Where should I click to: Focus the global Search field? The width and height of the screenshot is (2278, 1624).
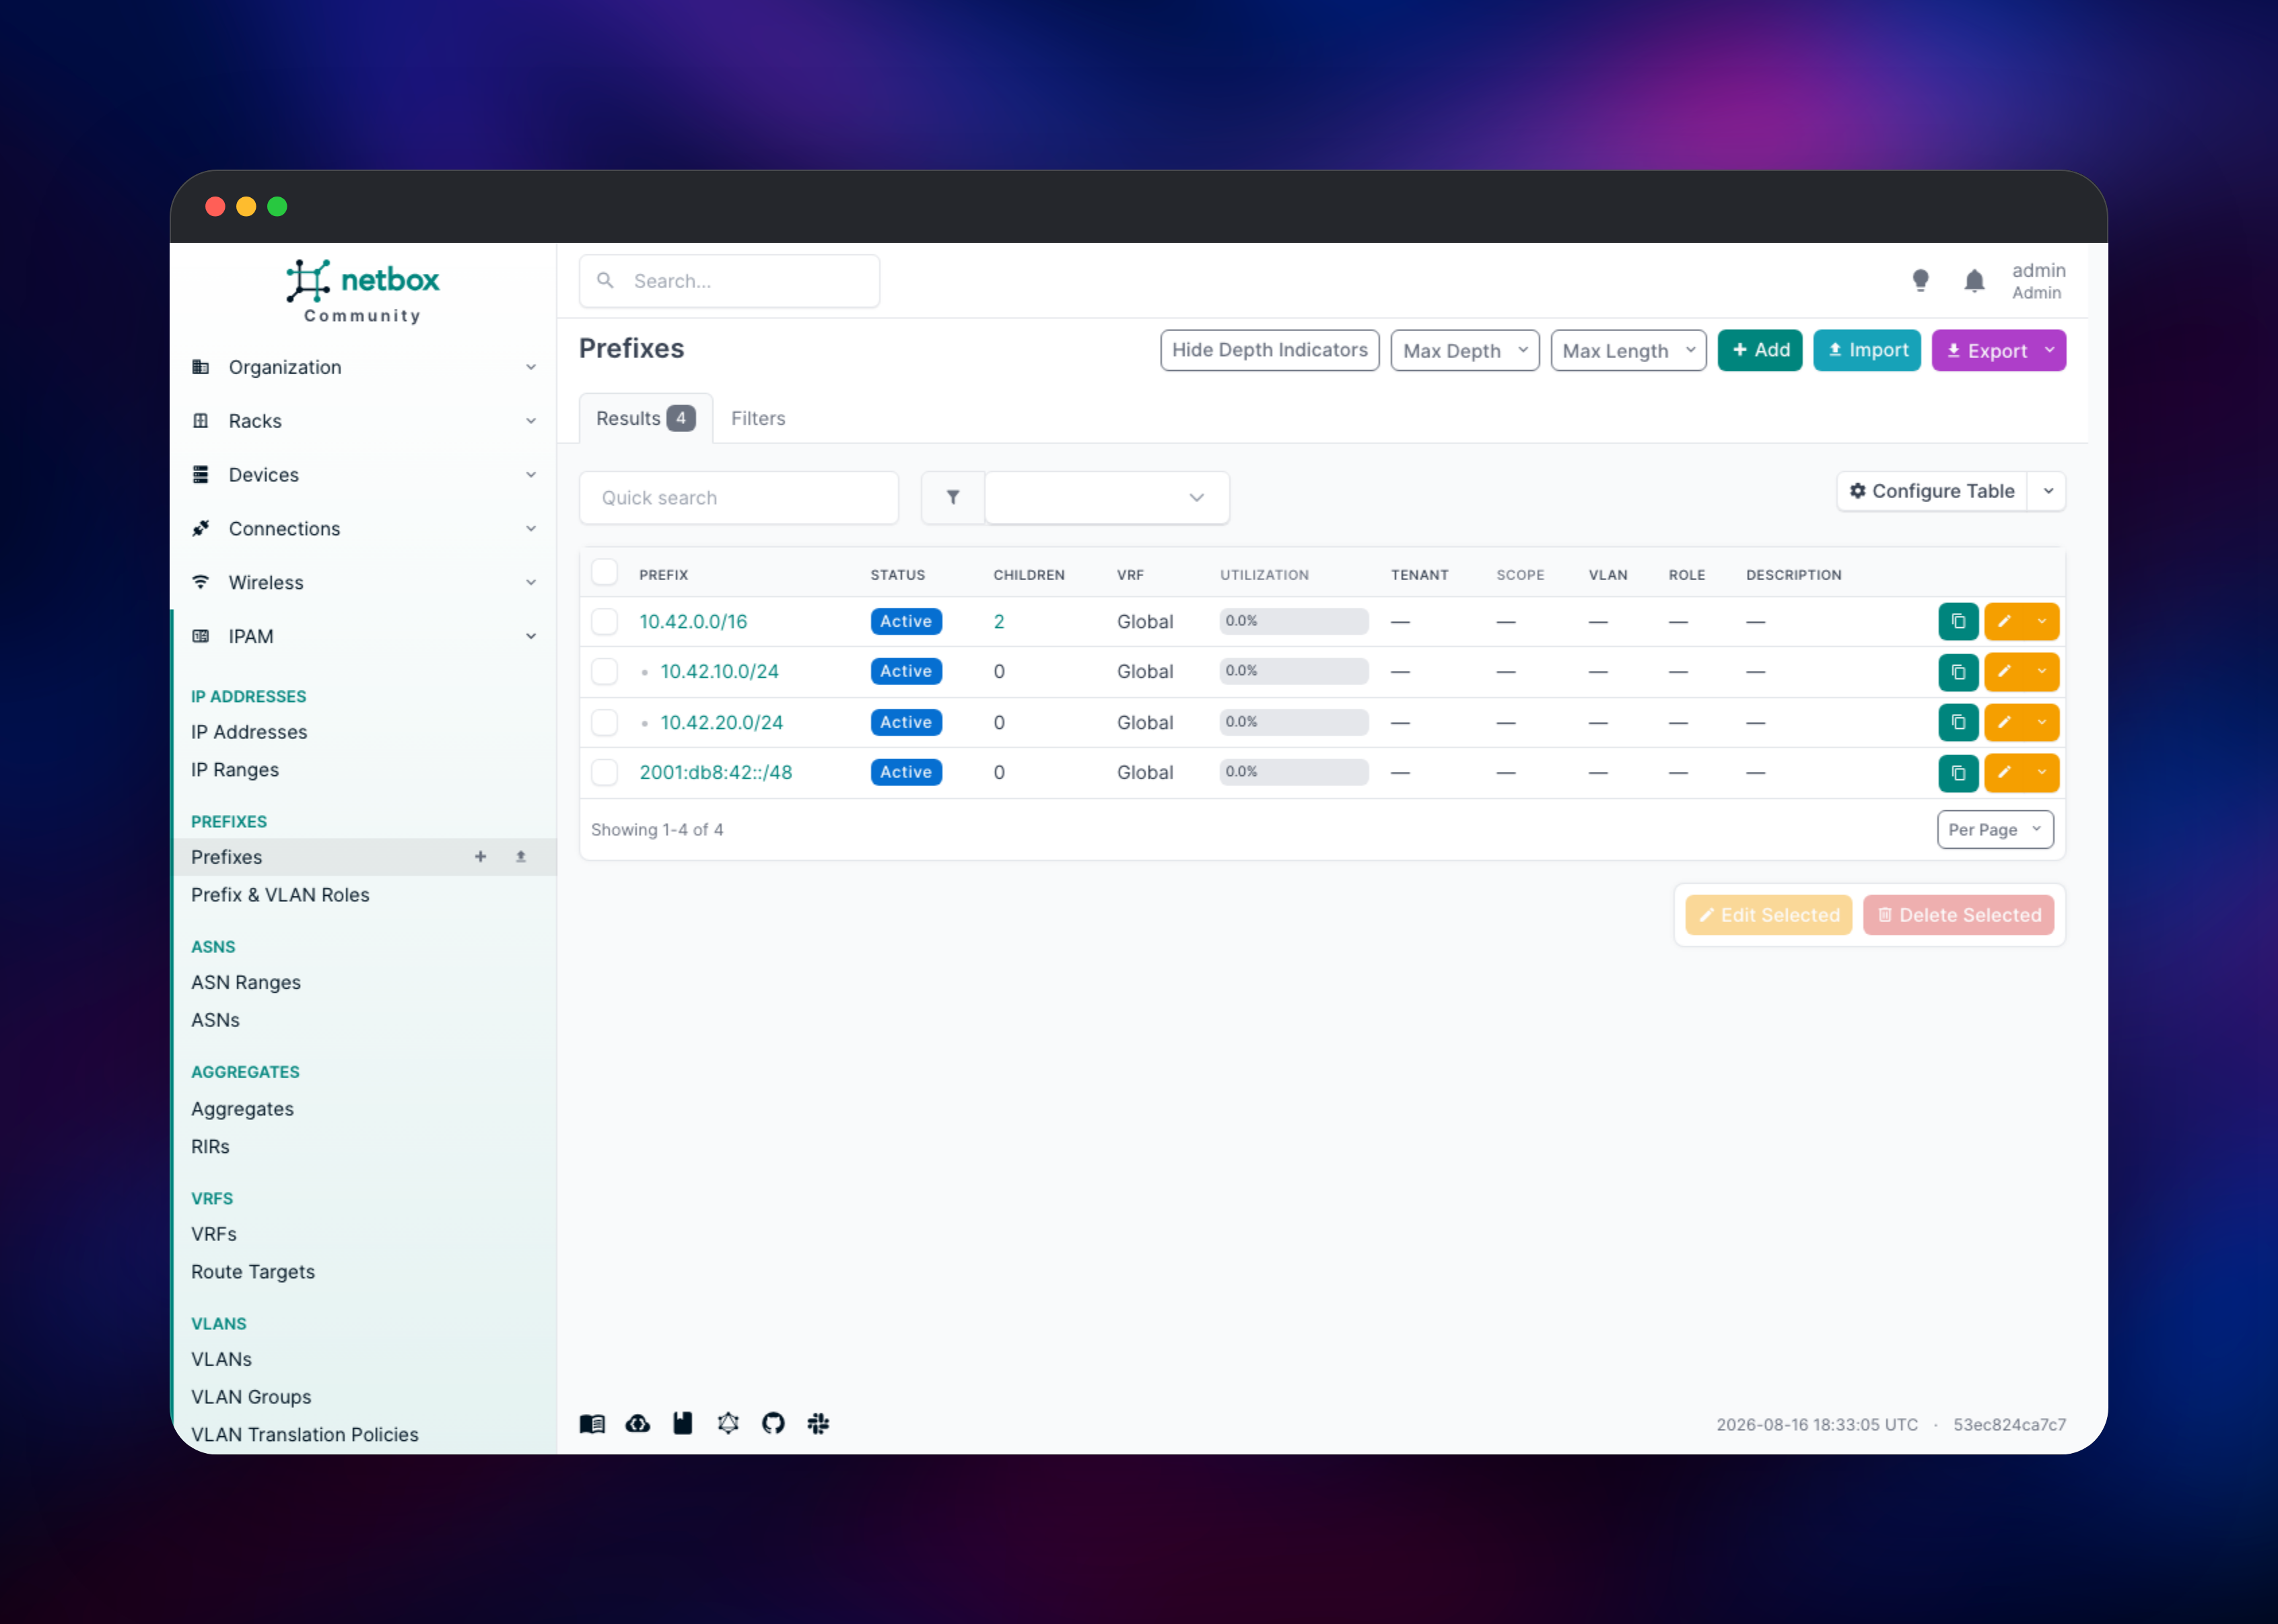[729, 281]
